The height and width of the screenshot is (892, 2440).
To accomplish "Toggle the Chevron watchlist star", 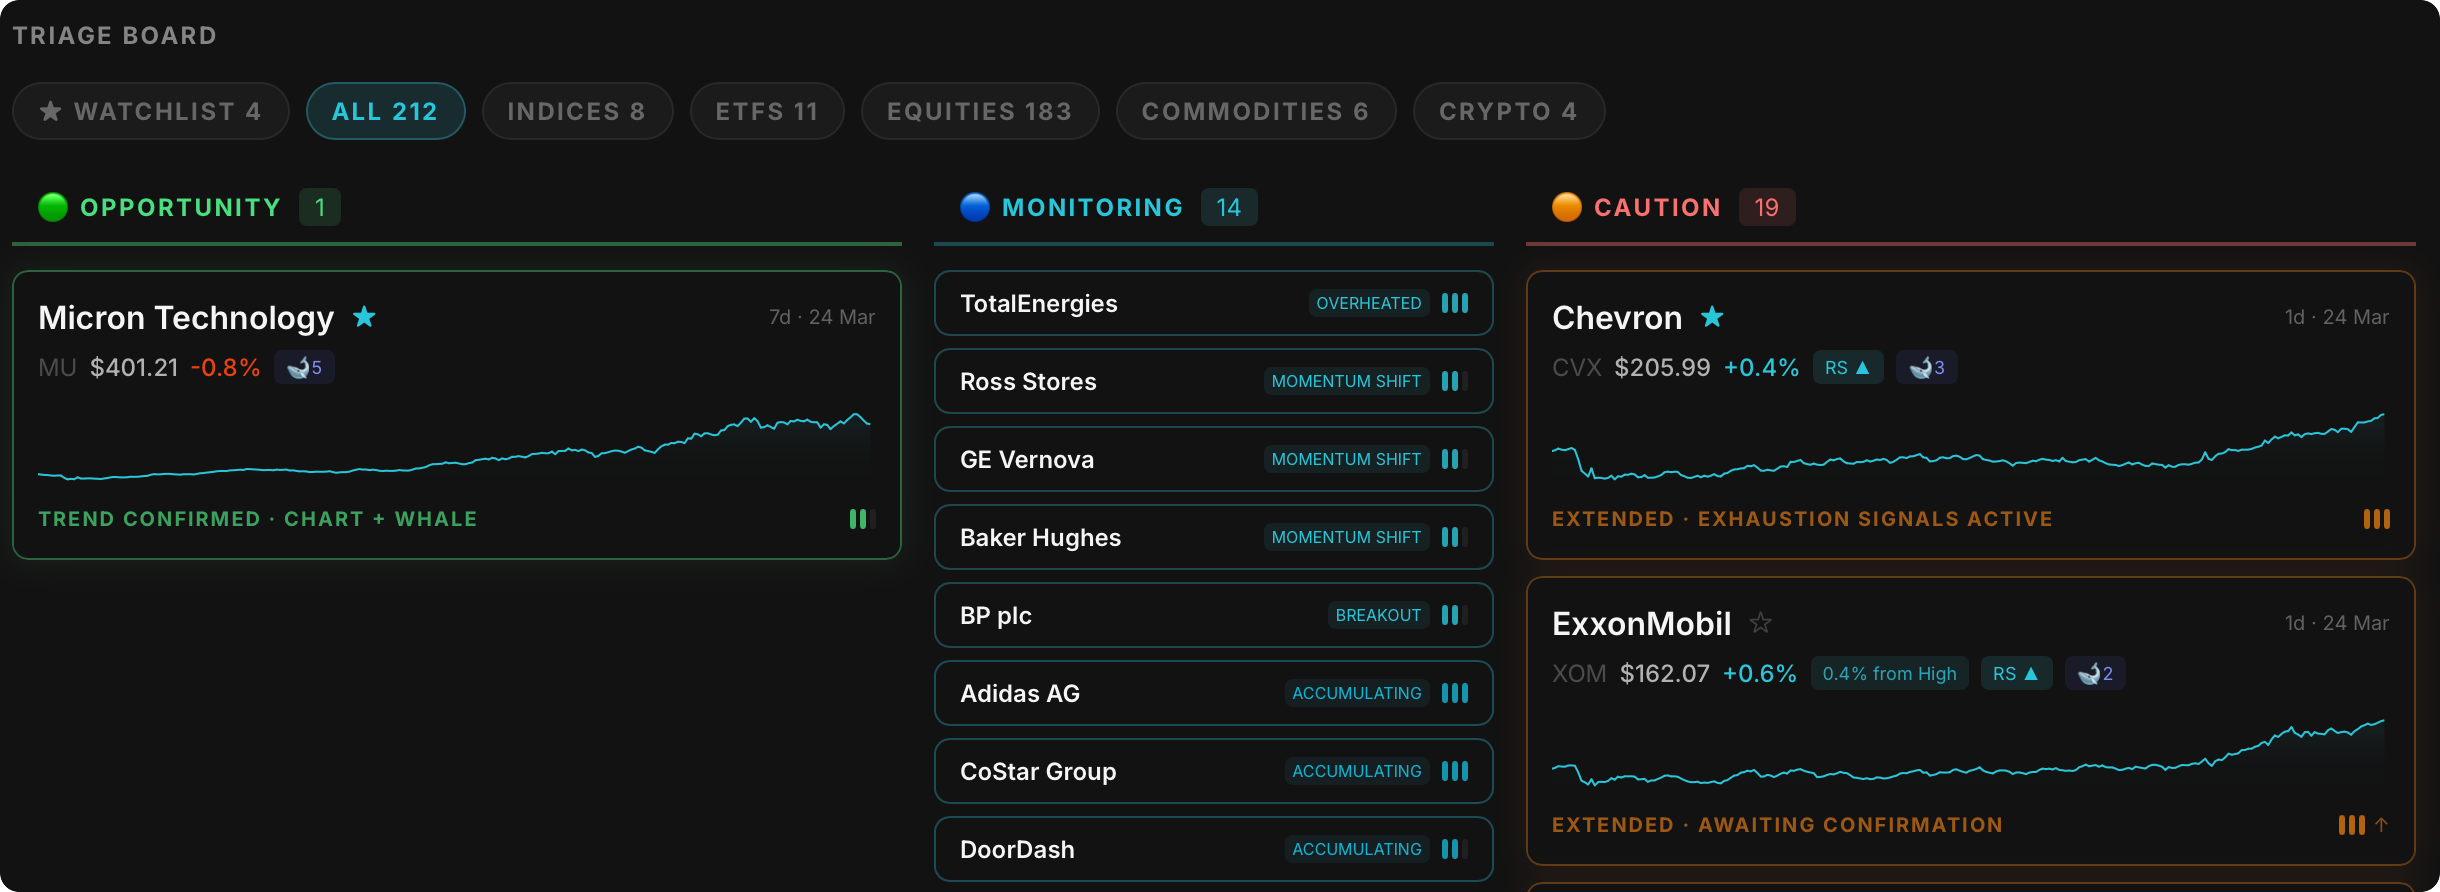I will (1712, 317).
